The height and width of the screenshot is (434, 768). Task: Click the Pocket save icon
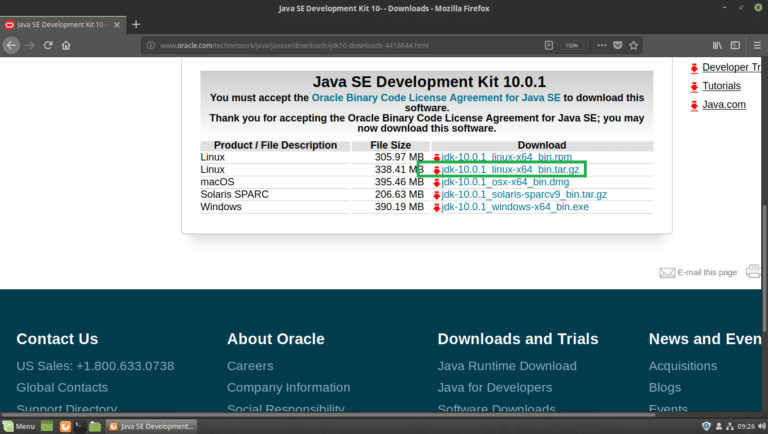[x=617, y=45]
